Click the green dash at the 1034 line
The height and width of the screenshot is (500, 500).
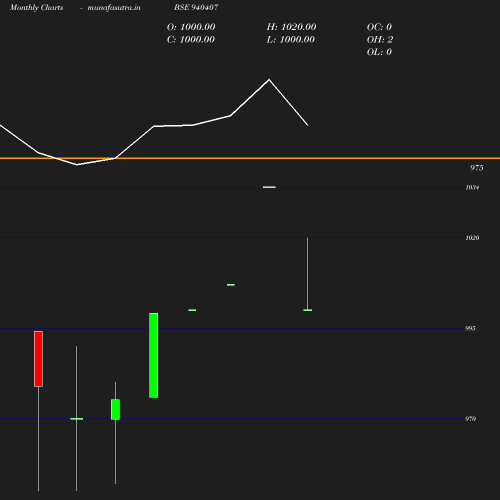pyautogui.click(x=269, y=187)
